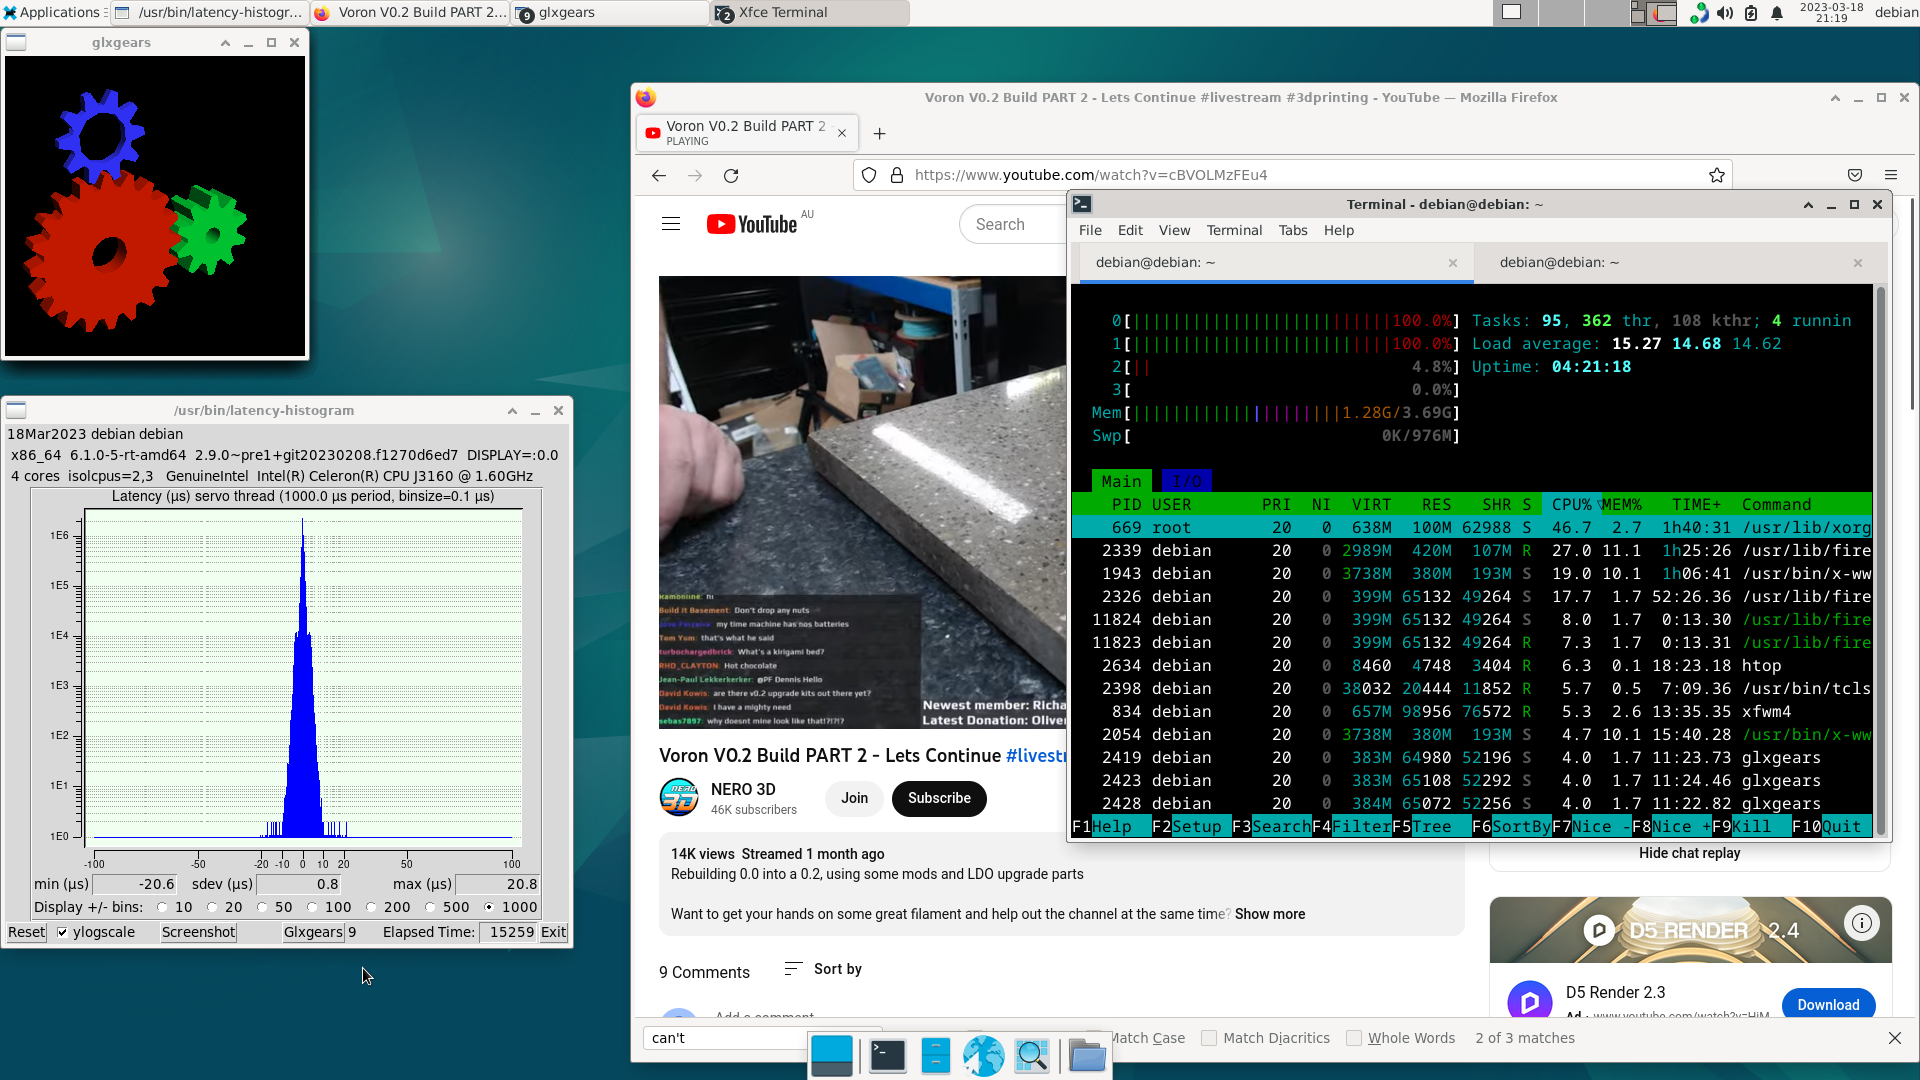Open the home folder dock icon
The image size is (1920, 1080).
(x=1087, y=1056)
